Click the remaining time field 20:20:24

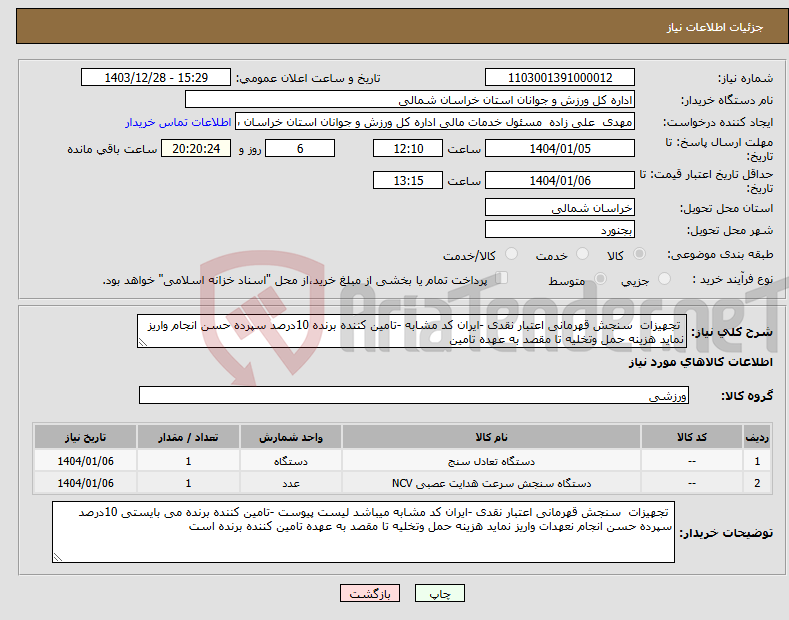point(196,148)
